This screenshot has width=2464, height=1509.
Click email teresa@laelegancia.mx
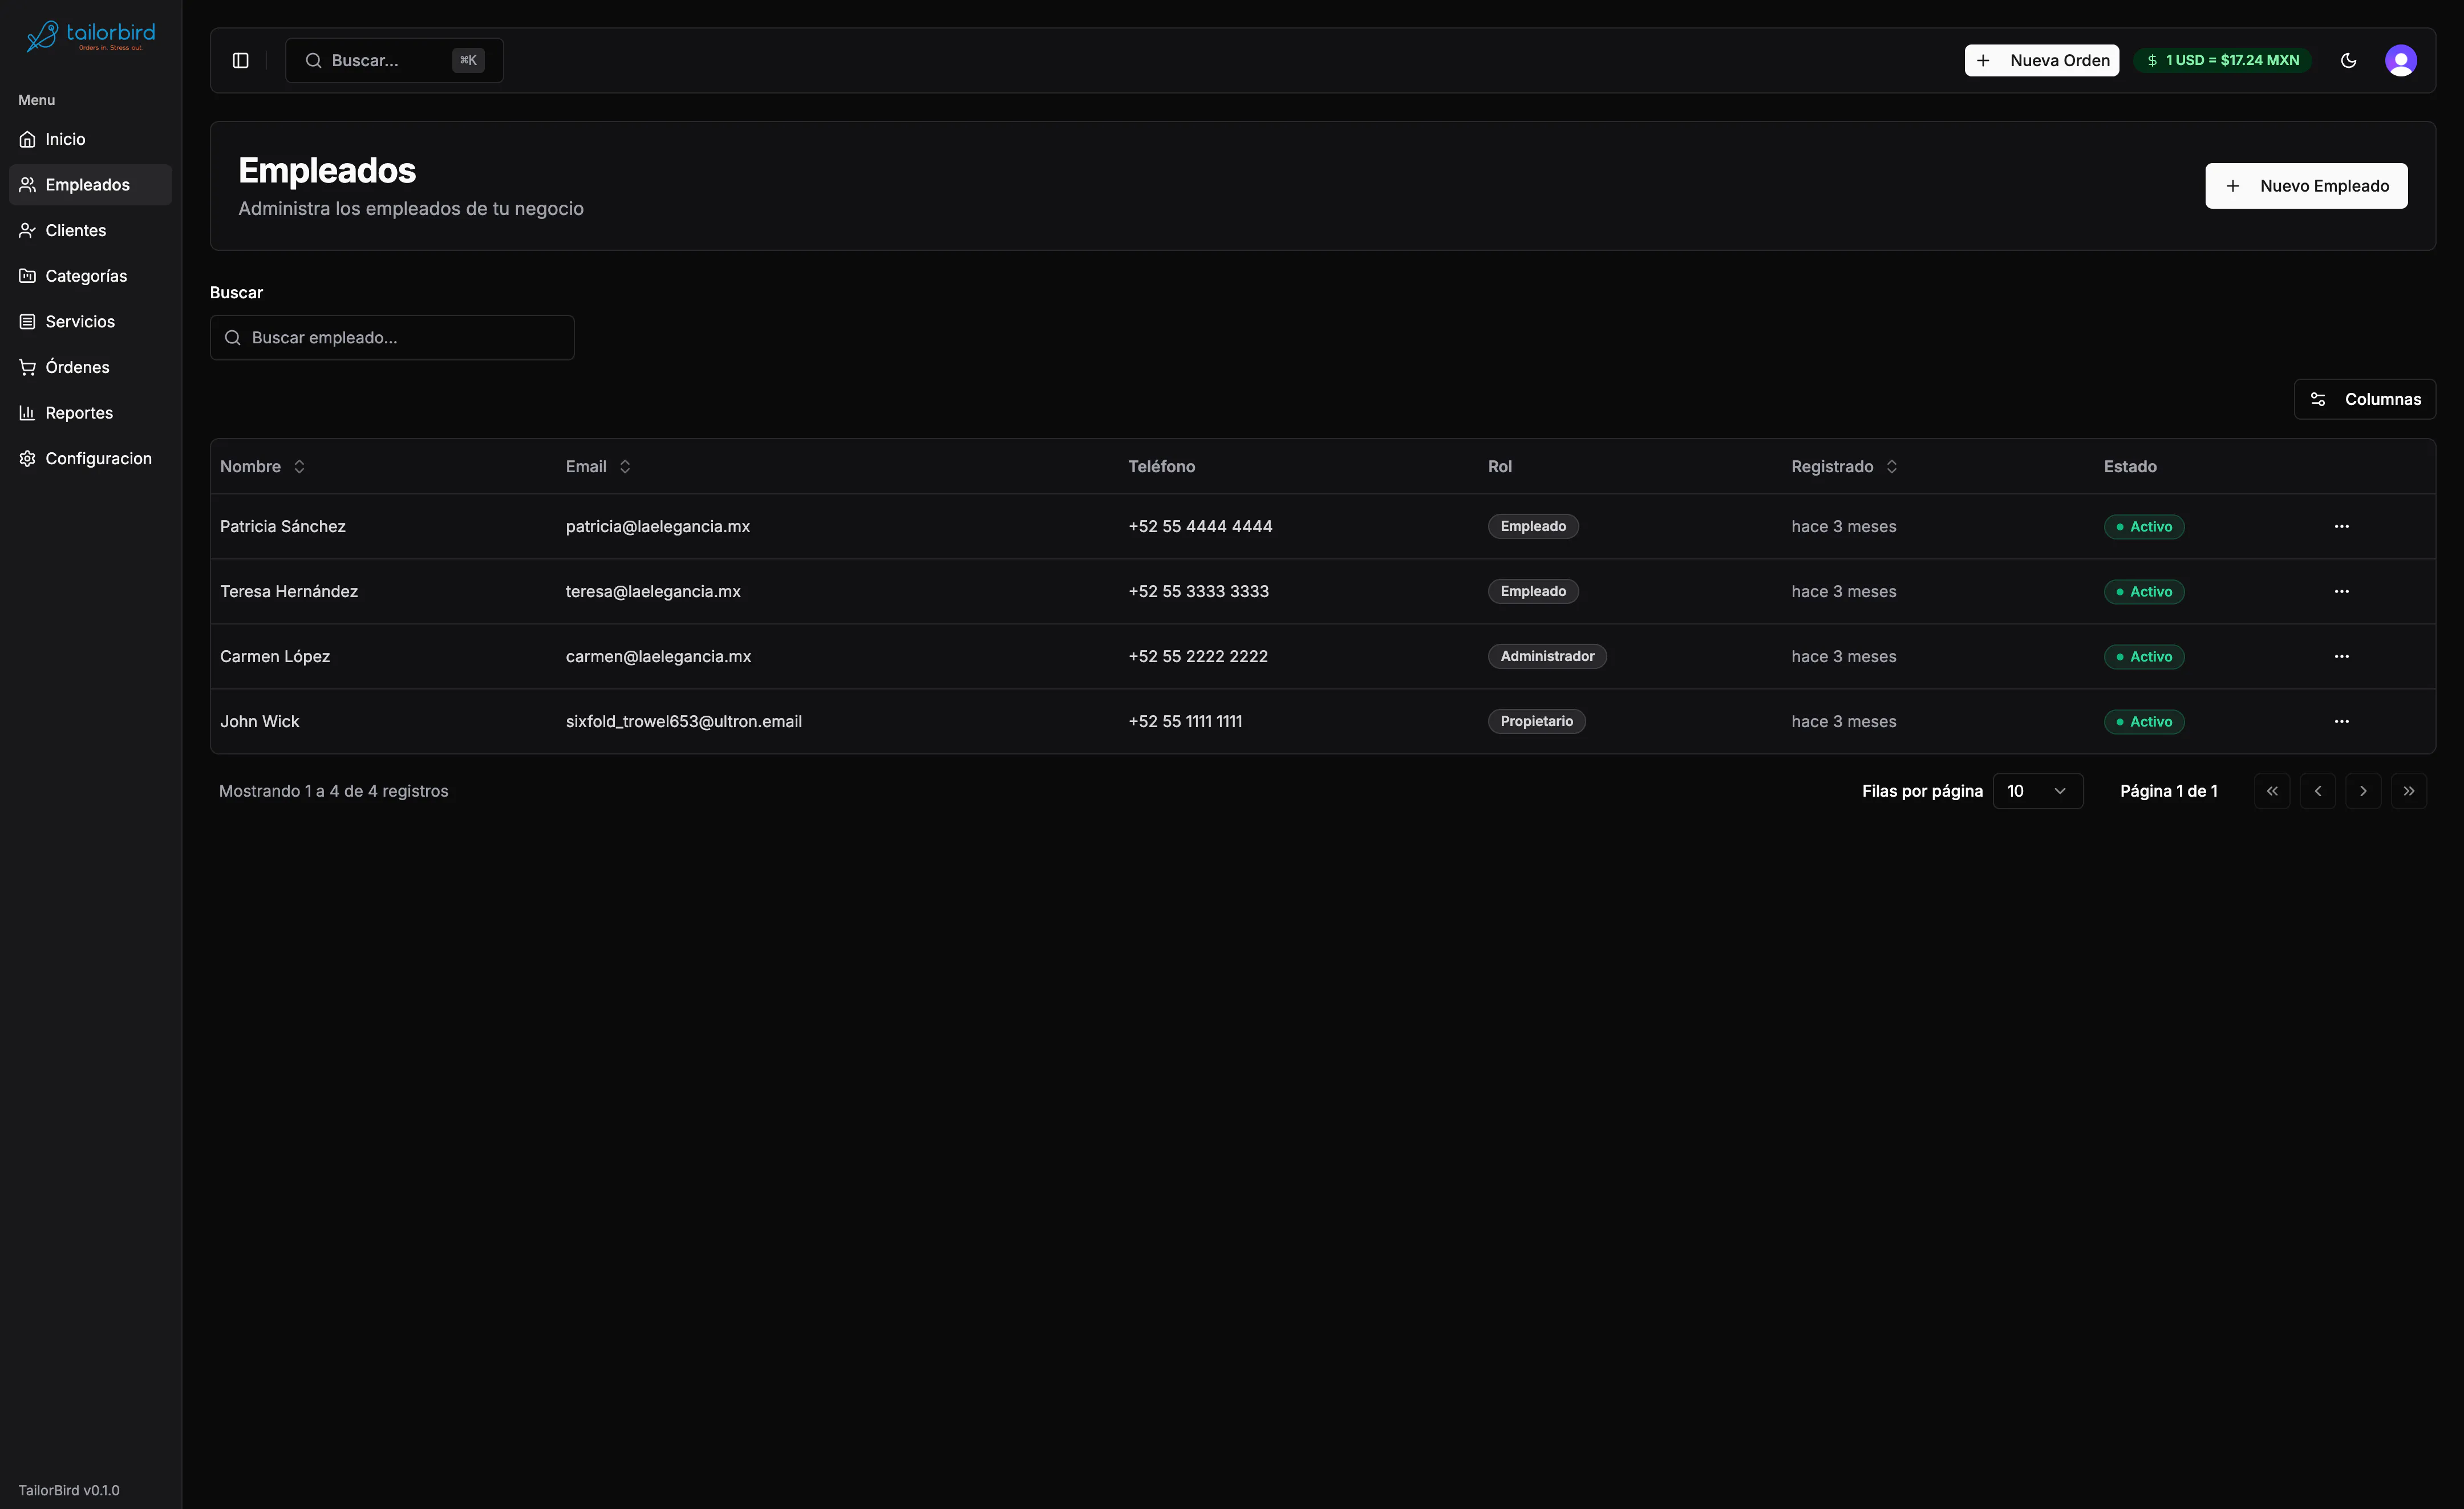tap(653, 591)
